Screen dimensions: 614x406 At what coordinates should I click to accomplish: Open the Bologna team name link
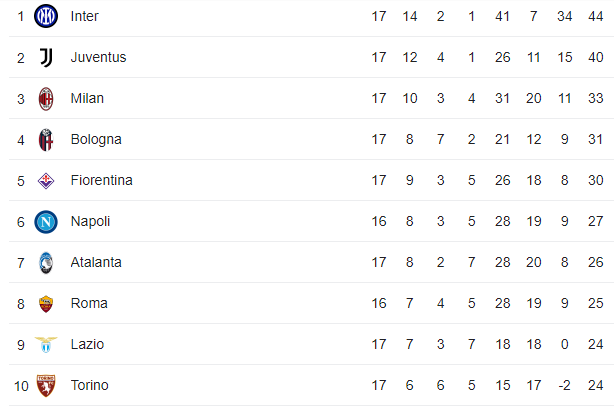[x=96, y=140]
